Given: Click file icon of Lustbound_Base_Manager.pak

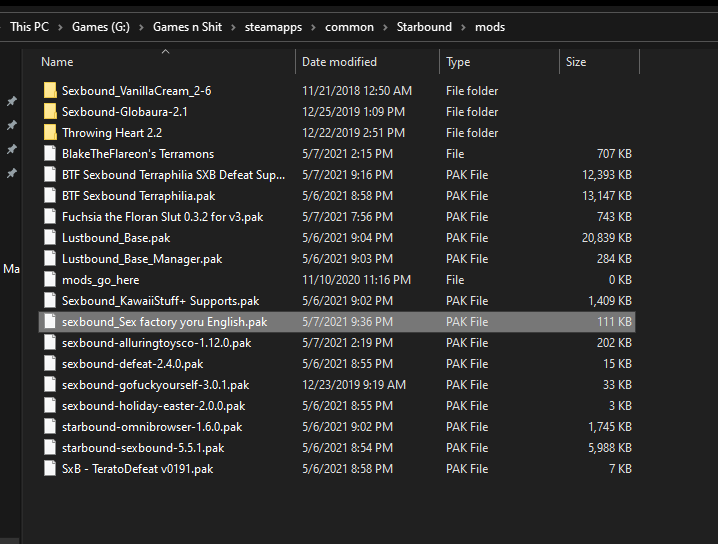Looking at the screenshot, I should (x=50, y=259).
